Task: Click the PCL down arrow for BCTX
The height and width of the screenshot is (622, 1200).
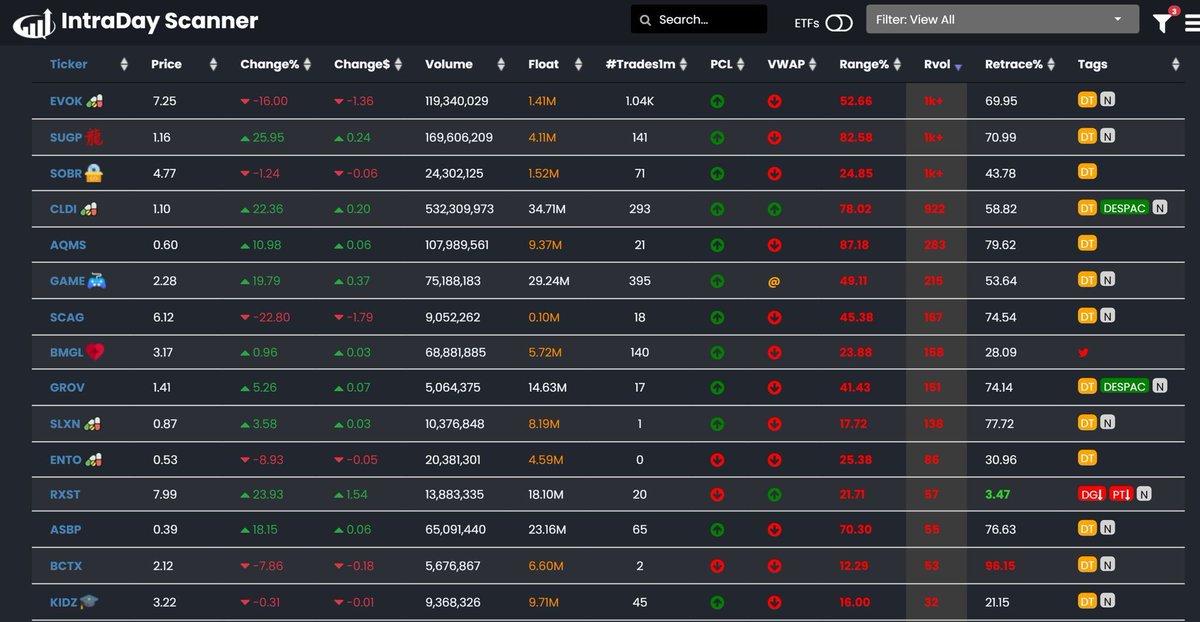Action: pyautogui.click(x=717, y=566)
